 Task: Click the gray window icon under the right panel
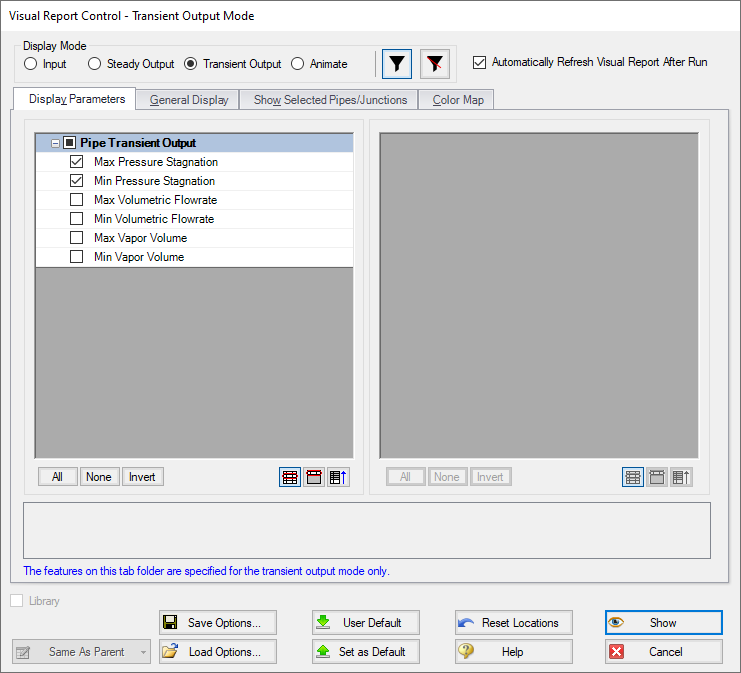click(x=657, y=477)
